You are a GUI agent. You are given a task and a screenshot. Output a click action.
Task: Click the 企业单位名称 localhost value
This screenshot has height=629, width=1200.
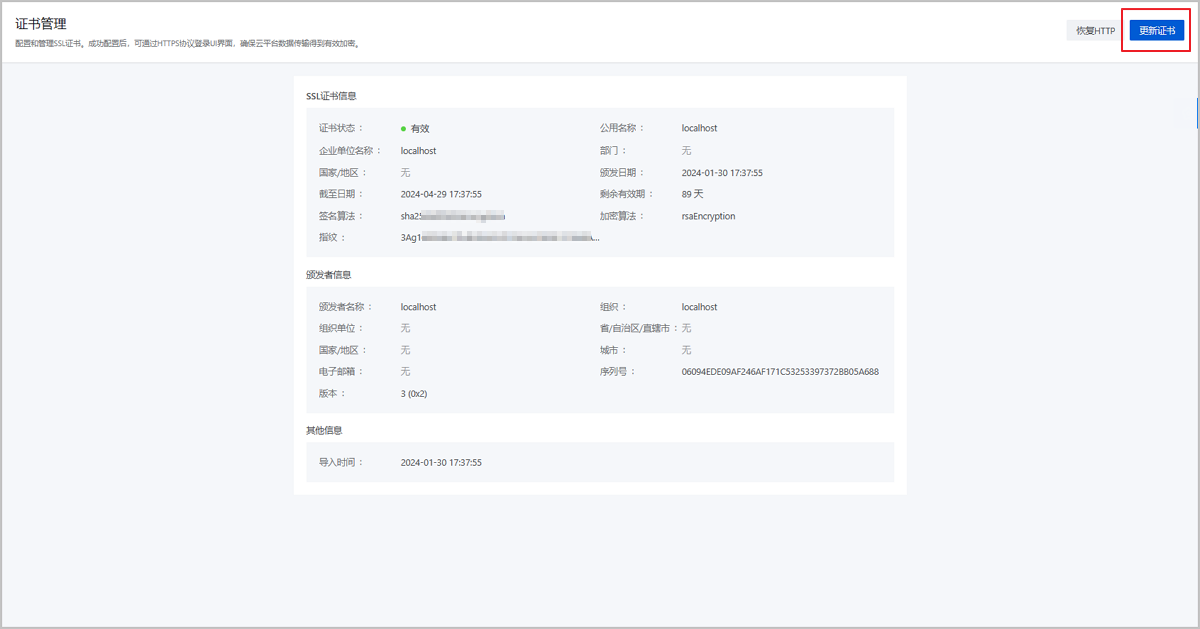coord(418,150)
